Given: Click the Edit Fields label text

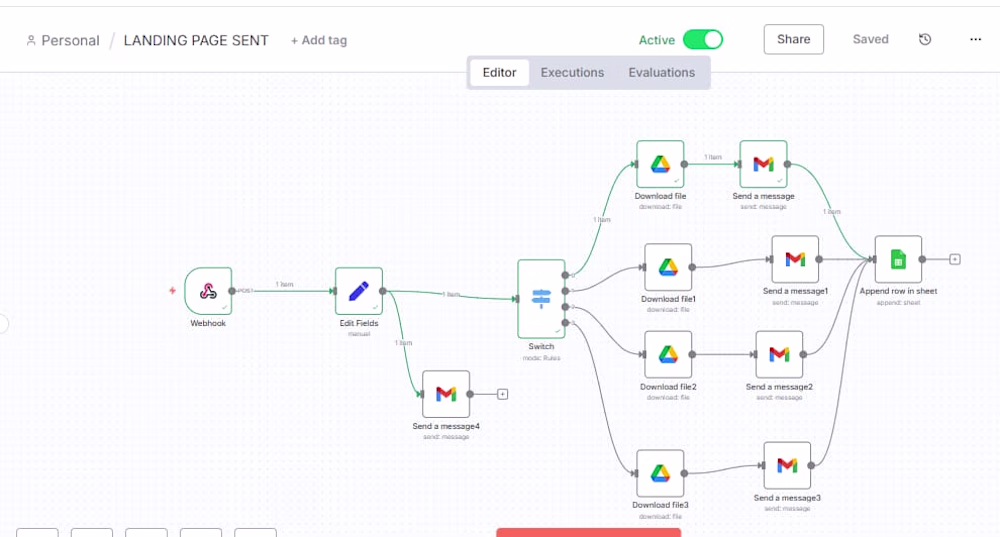Looking at the screenshot, I should [x=358, y=323].
